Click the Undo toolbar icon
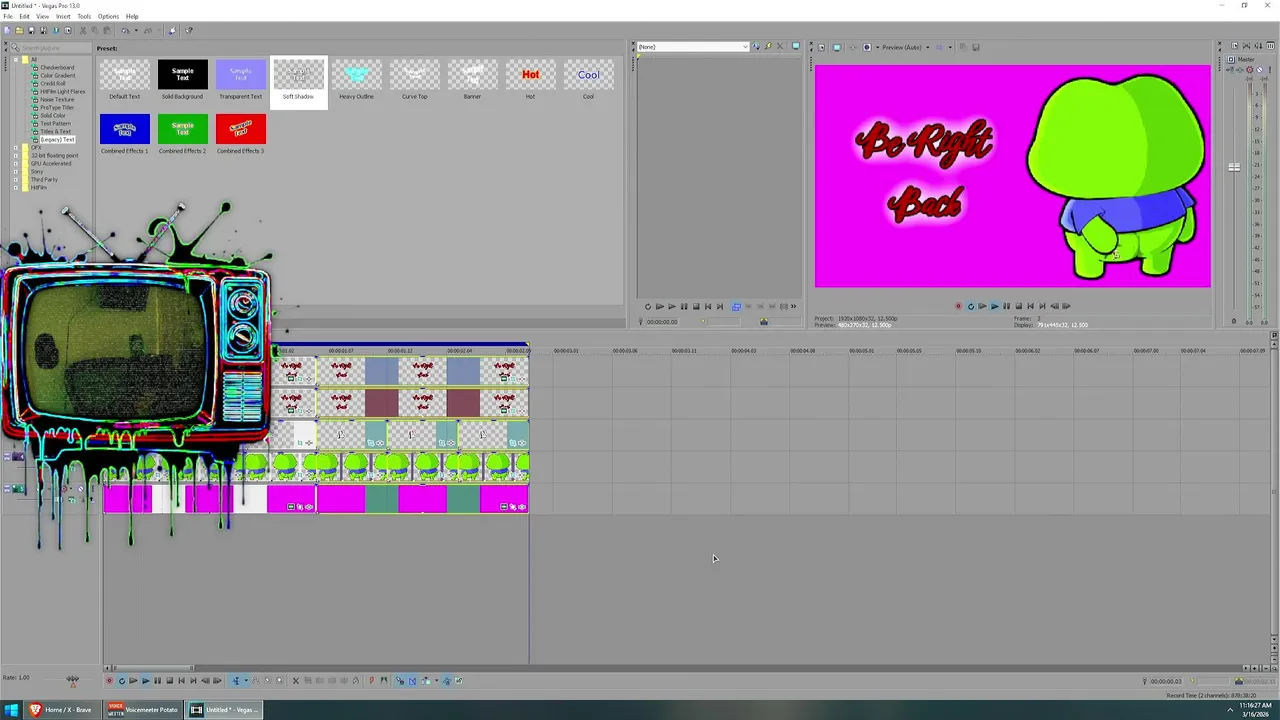 (126, 30)
